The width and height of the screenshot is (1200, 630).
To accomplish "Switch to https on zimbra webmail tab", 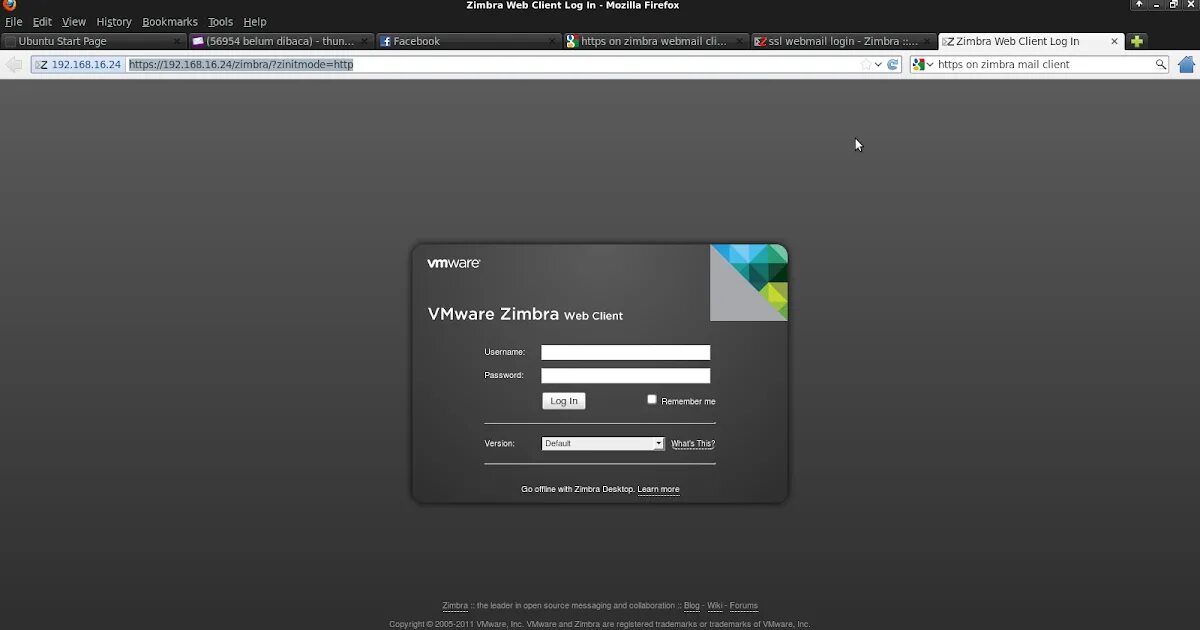I will click(655, 41).
